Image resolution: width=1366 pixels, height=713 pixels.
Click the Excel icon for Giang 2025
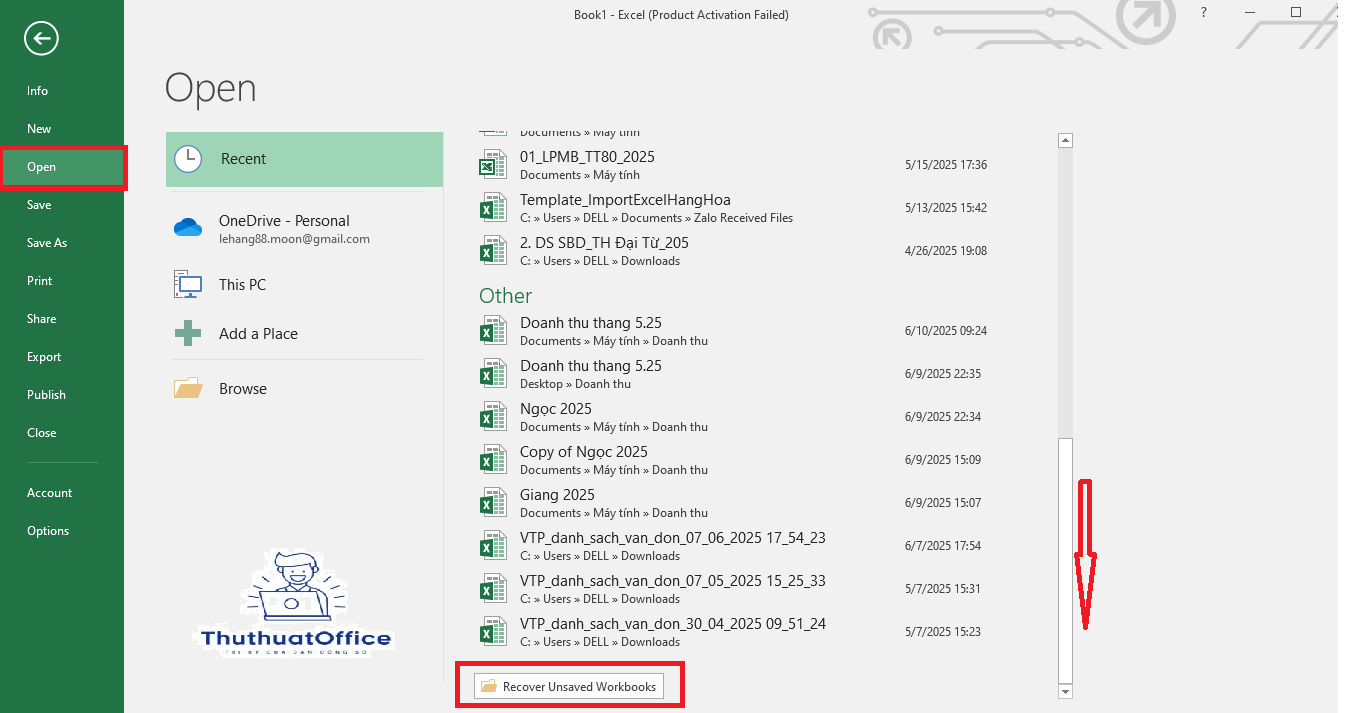(x=492, y=503)
